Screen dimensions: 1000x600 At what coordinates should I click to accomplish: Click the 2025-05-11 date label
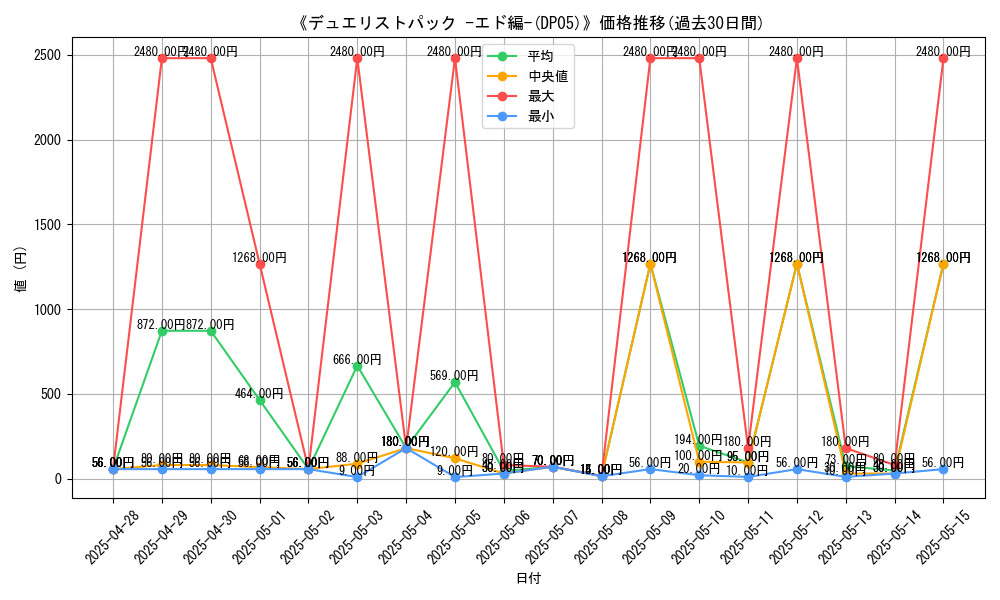747,538
